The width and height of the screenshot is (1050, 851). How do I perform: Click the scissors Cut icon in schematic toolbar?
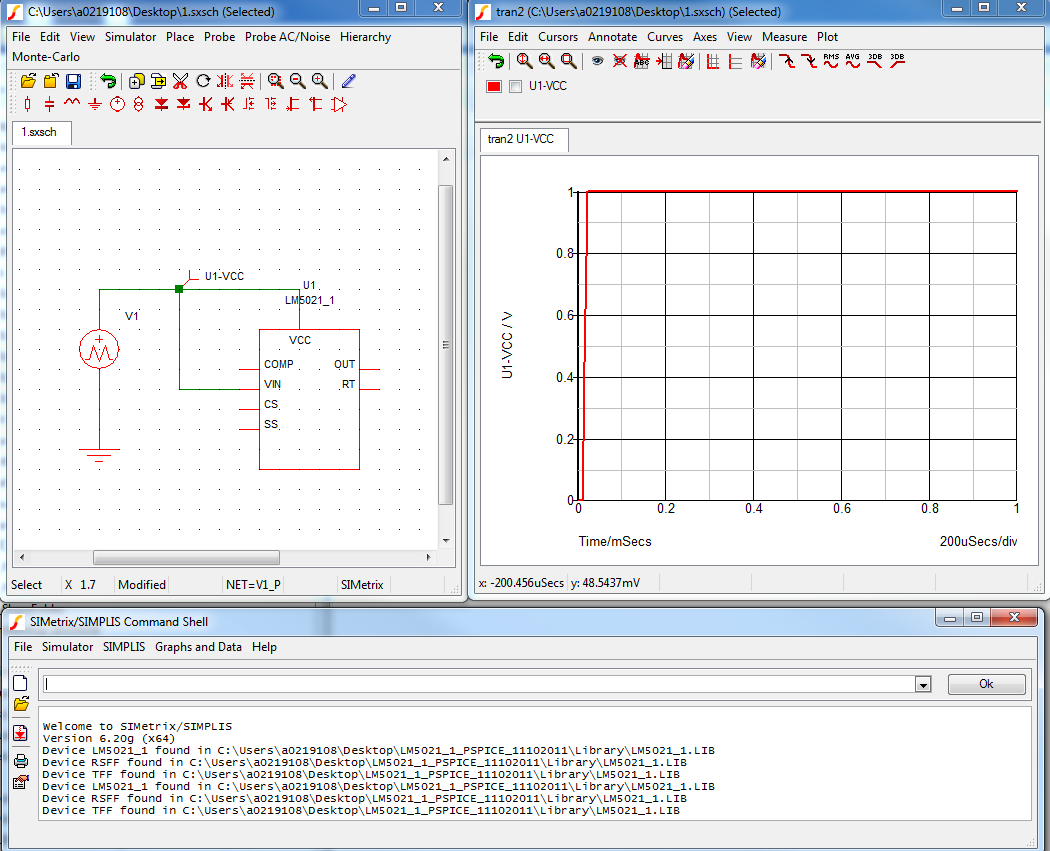pos(181,81)
